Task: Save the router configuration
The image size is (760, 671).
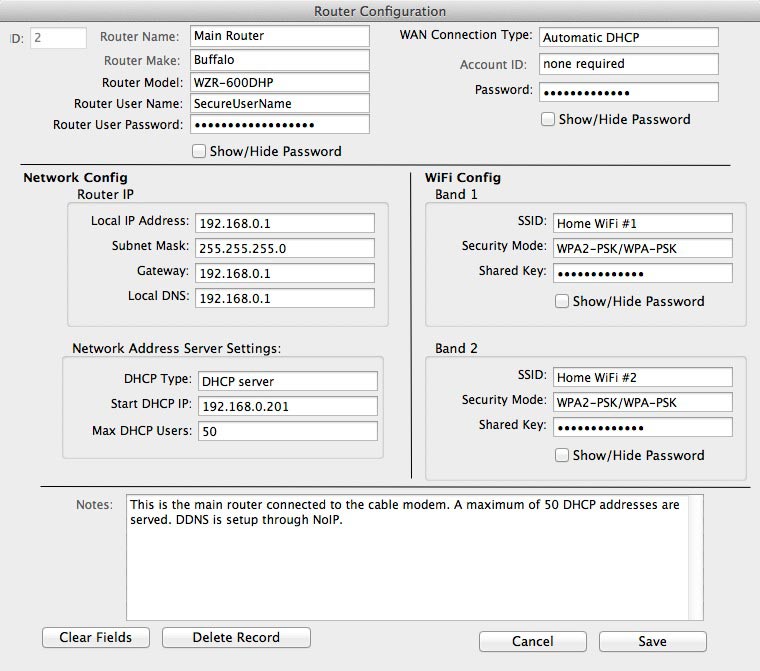Action: click(x=652, y=641)
